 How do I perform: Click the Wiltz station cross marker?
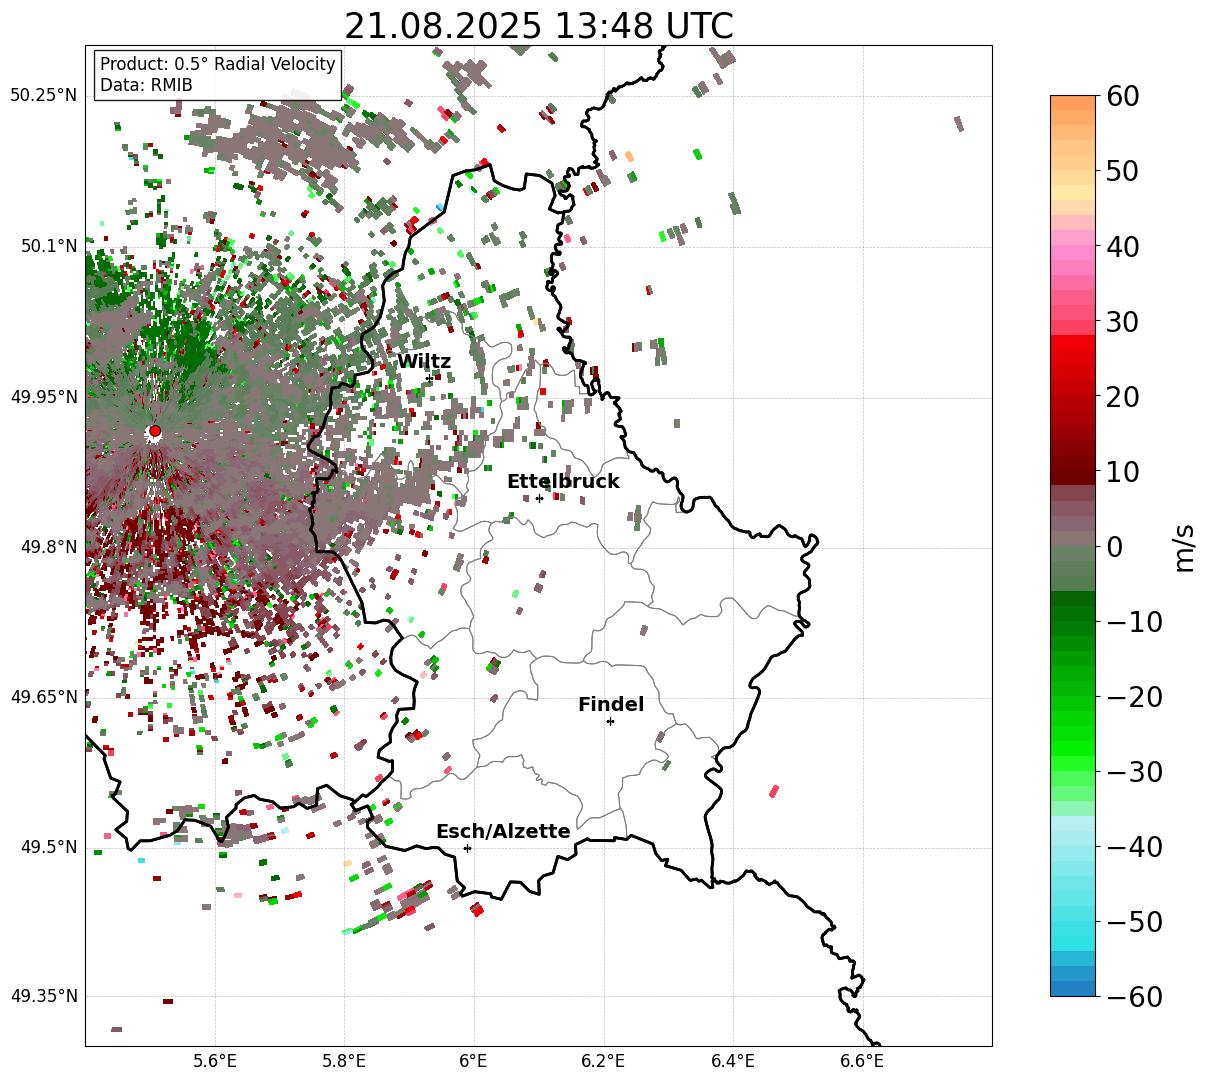430,378
